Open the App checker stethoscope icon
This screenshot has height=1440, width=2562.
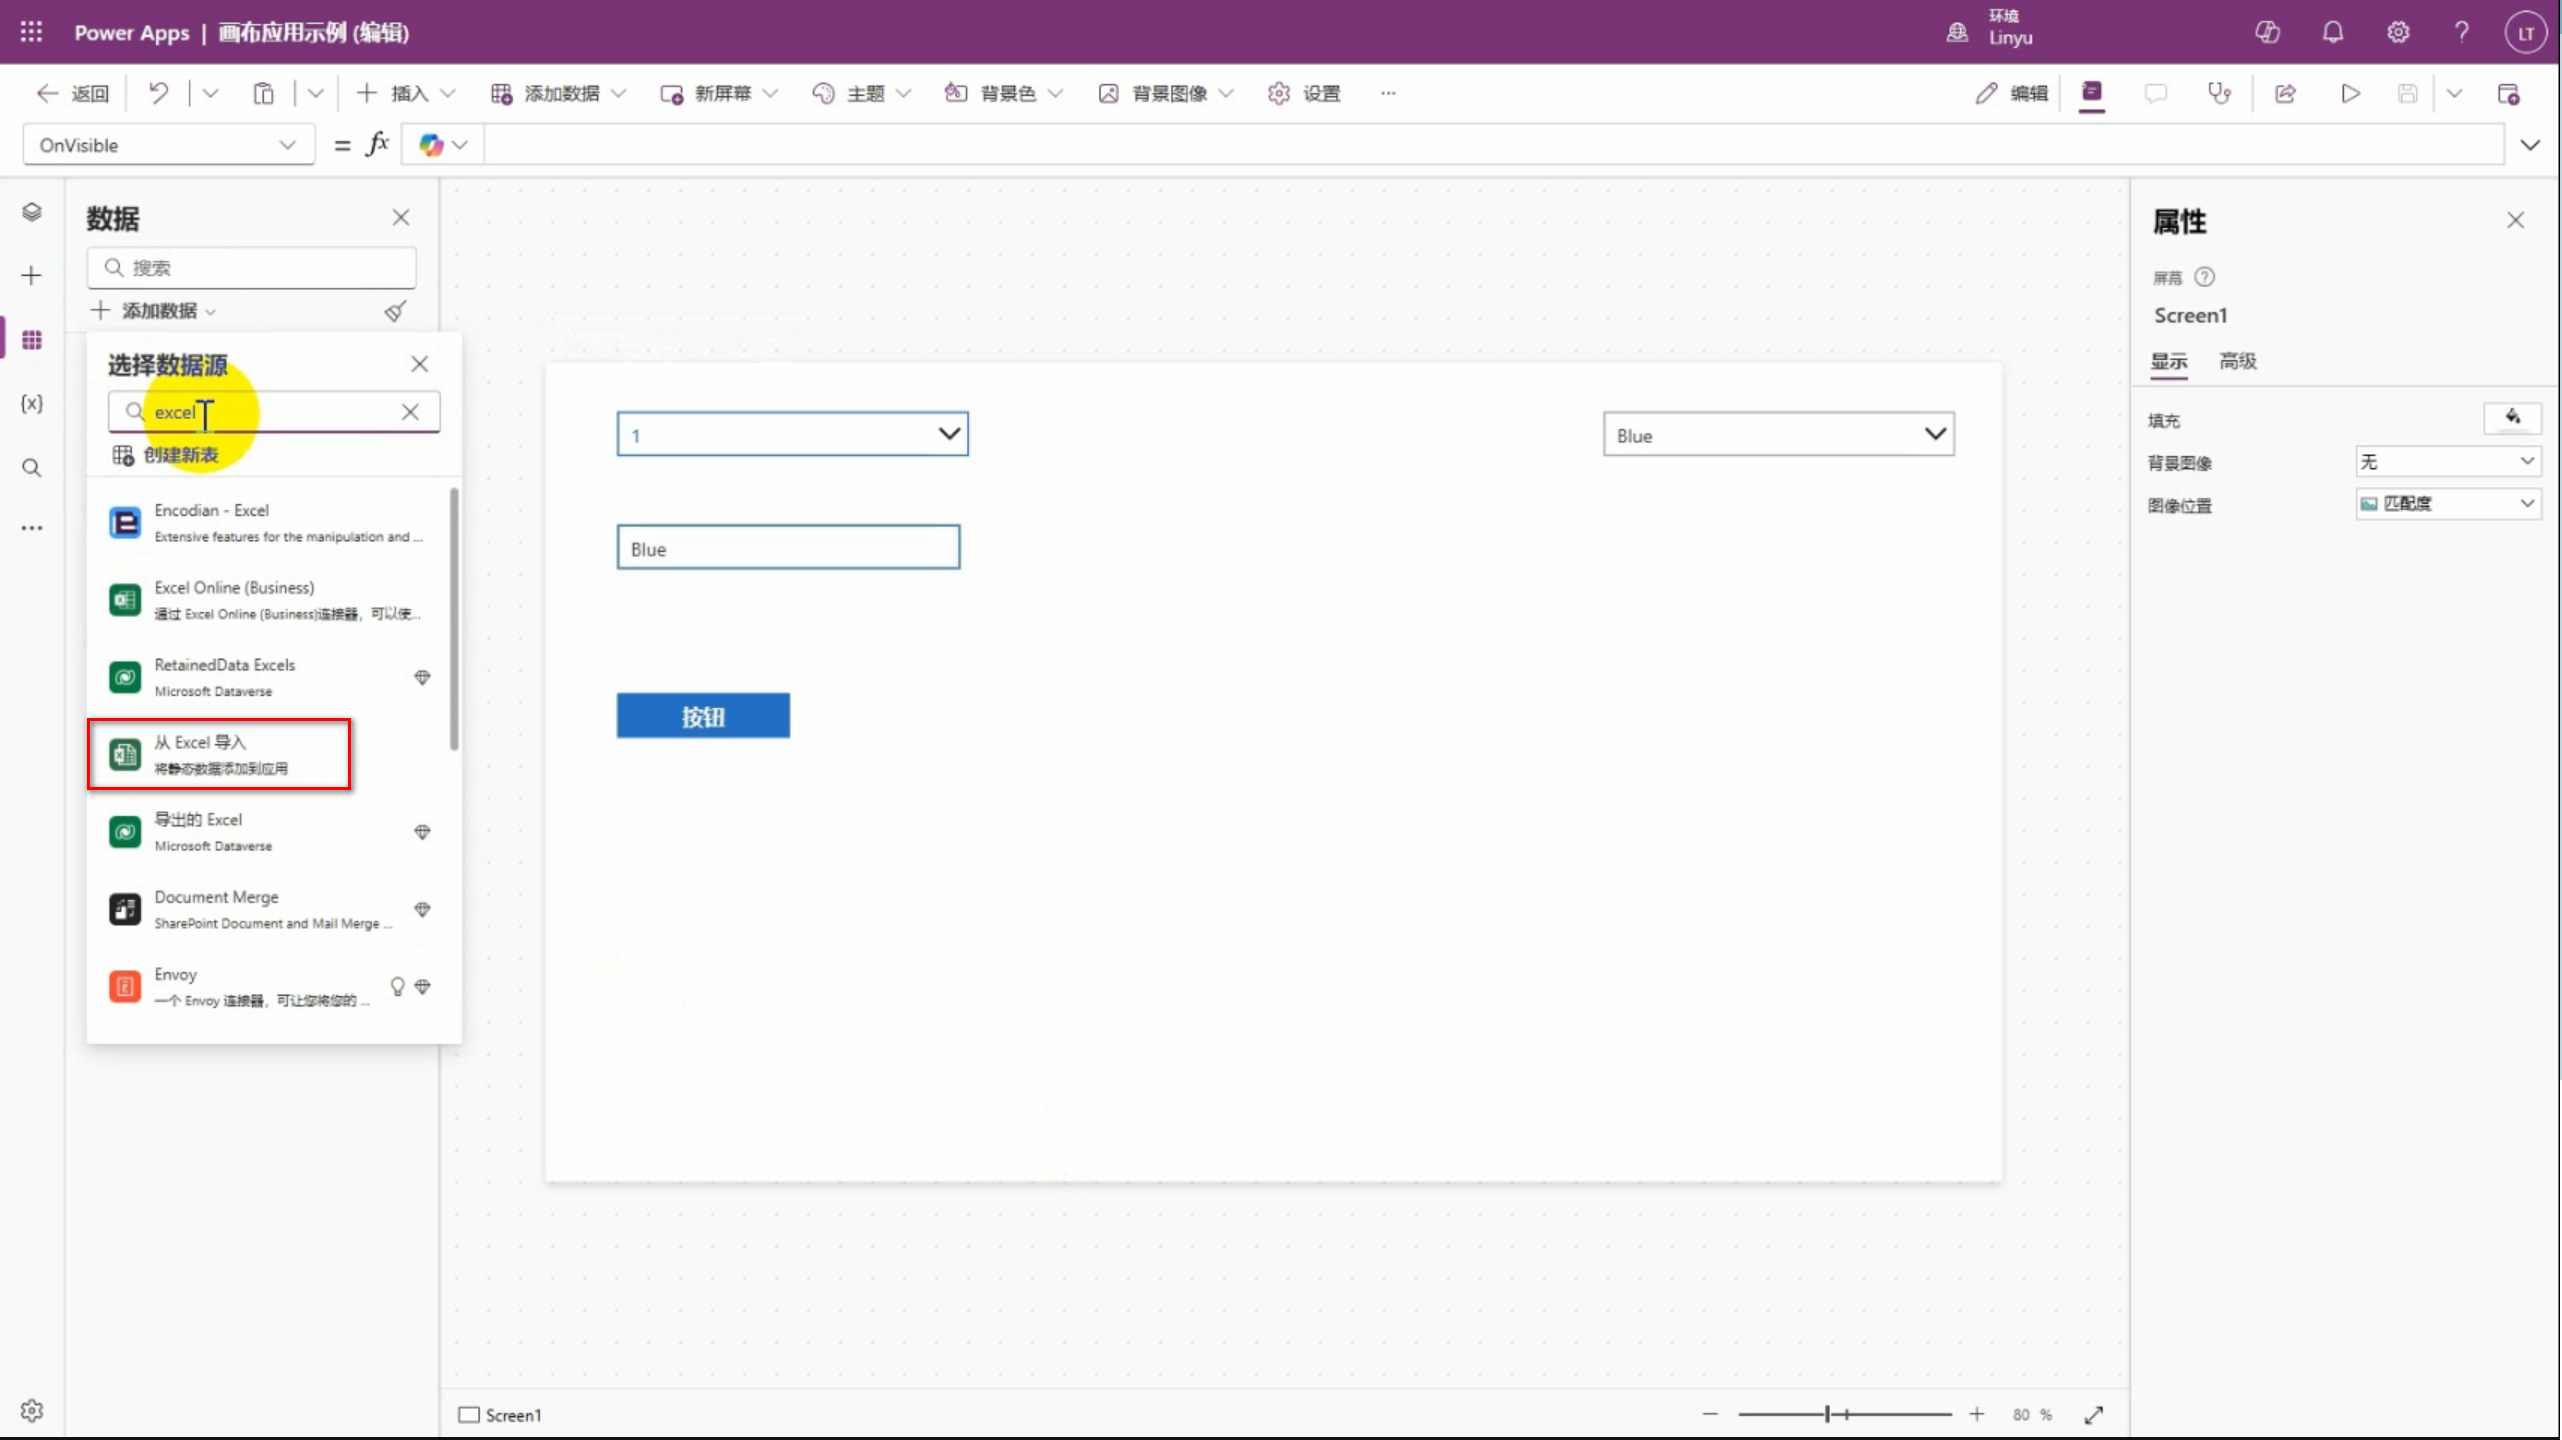point(2219,93)
